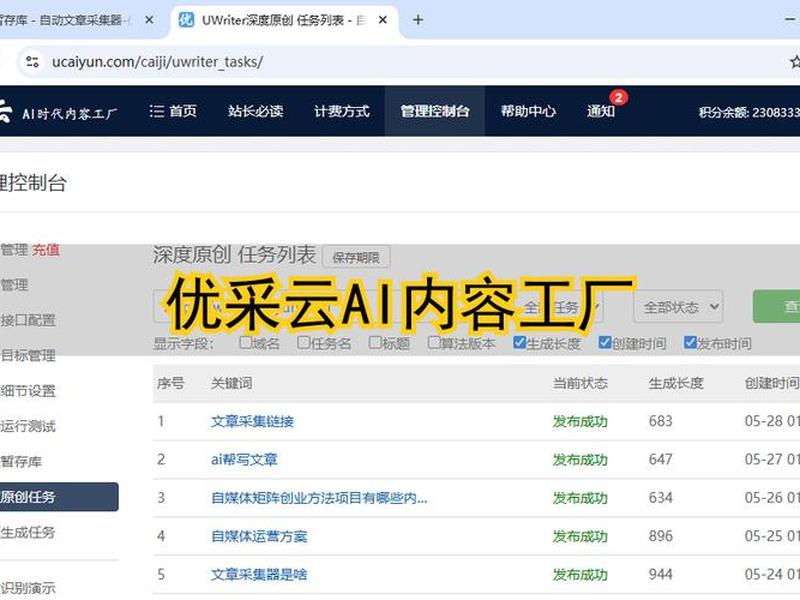Open the keyword link 文章采集器是啥
The height and width of the screenshot is (600, 800).
coord(259,574)
